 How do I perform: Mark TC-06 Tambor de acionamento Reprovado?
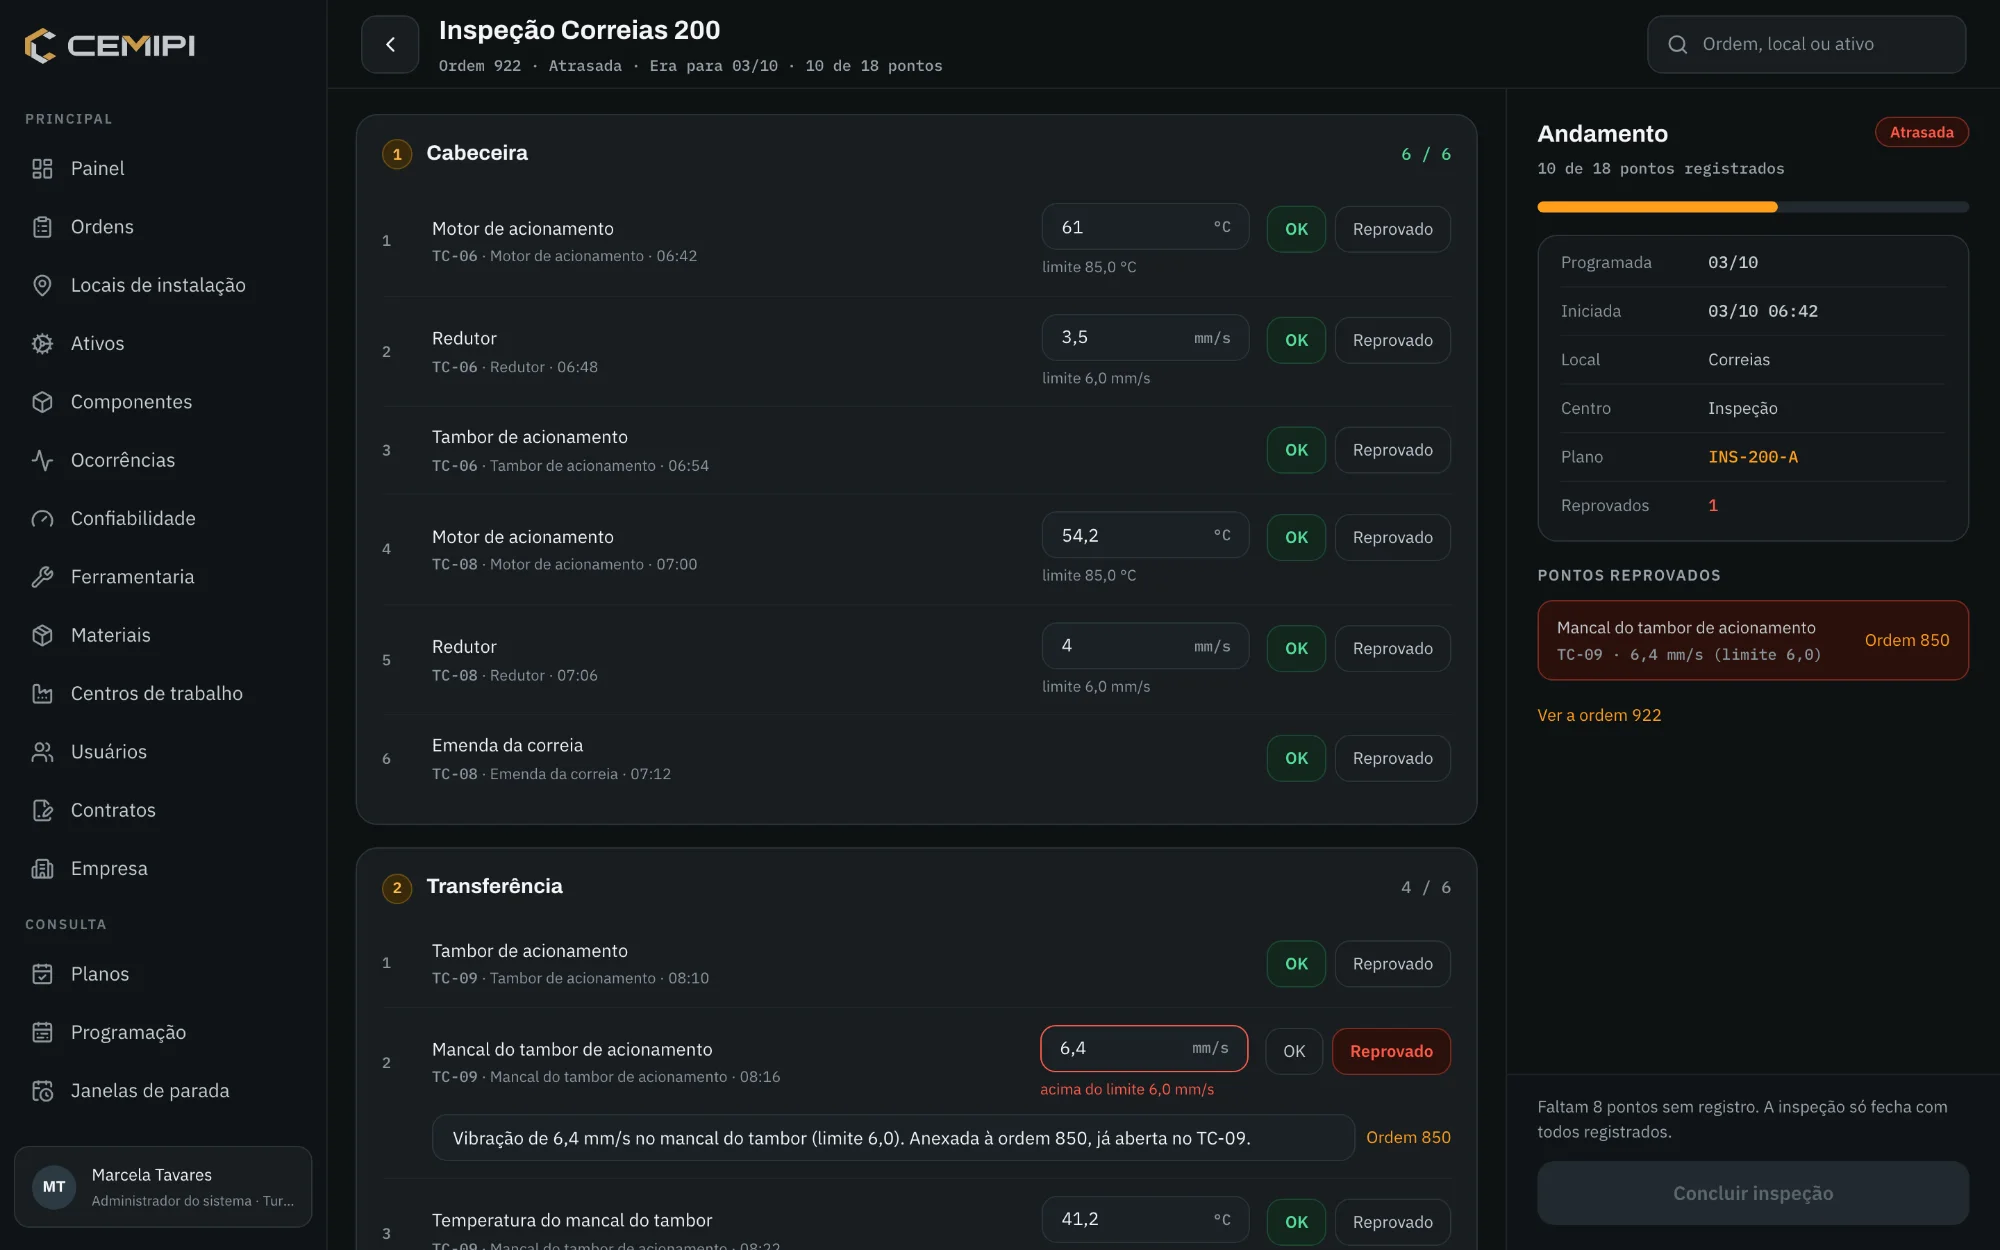[x=1392, y=450]
